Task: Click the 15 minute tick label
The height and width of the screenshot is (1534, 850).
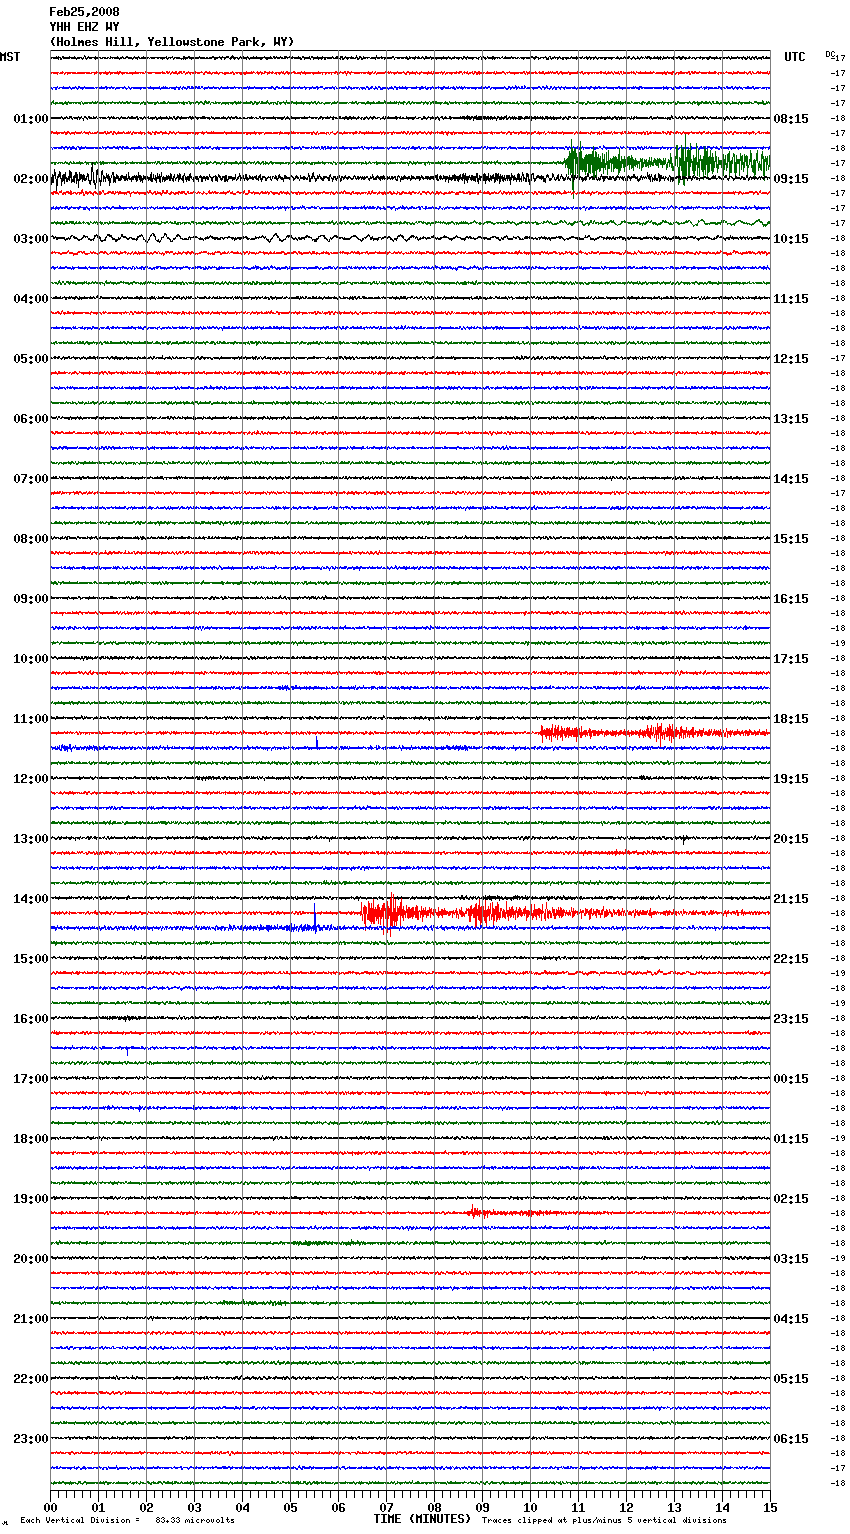Action: coord(770,1507)
